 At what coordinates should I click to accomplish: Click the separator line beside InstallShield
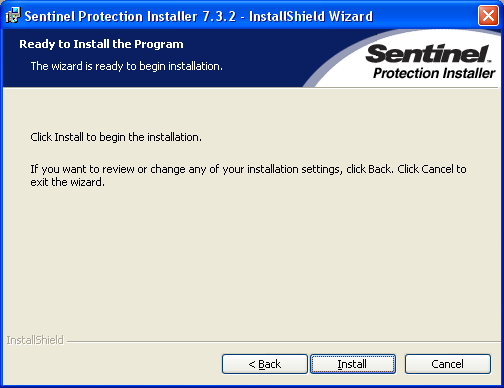click(x=283, y=341)
